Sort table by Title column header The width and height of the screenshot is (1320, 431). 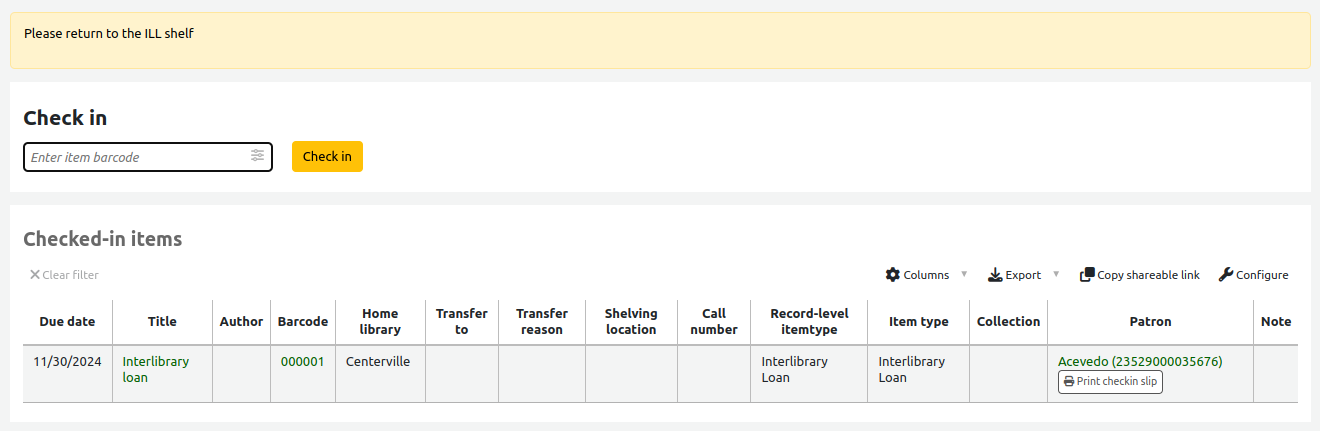[162, 322]
